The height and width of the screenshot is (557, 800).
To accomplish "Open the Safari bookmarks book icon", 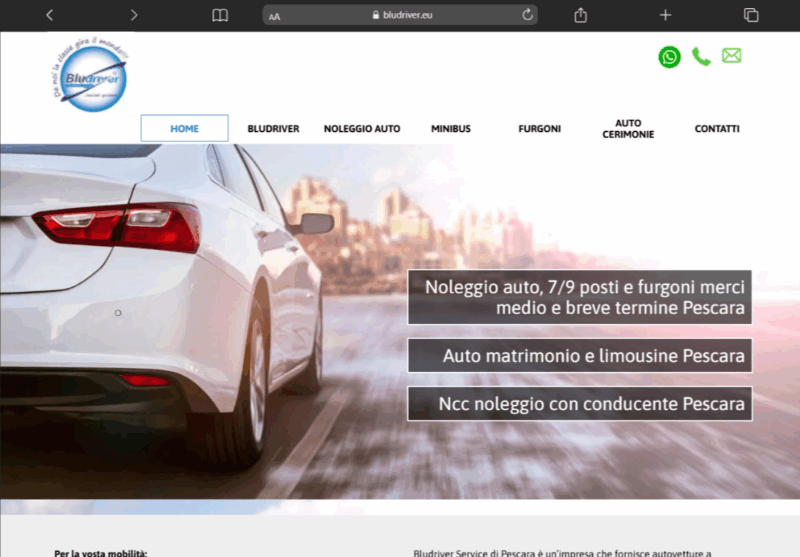I will [220, 15].
